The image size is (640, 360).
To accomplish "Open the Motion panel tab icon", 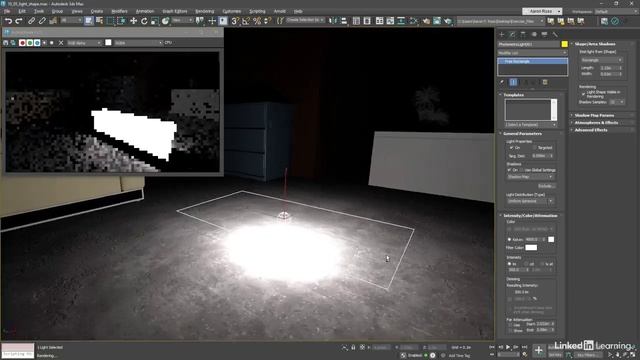I will pyautogui.click(x=534, y=35).
